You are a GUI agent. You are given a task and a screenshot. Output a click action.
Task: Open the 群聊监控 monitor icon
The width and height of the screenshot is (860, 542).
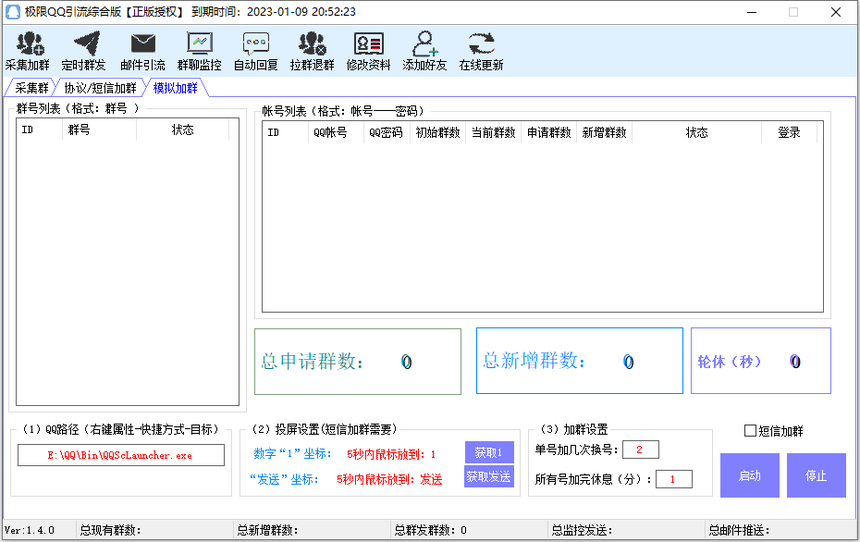tap(199, 51)
